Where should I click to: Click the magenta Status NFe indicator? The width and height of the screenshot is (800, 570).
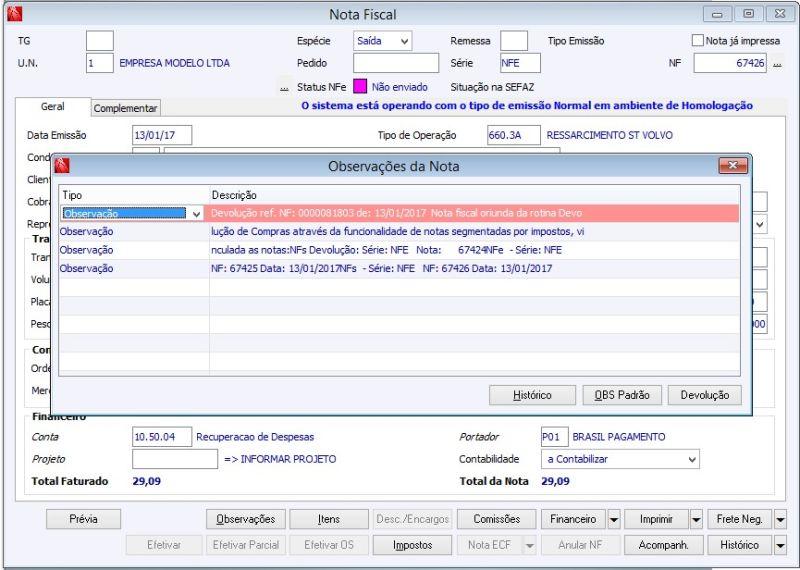[360, 86]
